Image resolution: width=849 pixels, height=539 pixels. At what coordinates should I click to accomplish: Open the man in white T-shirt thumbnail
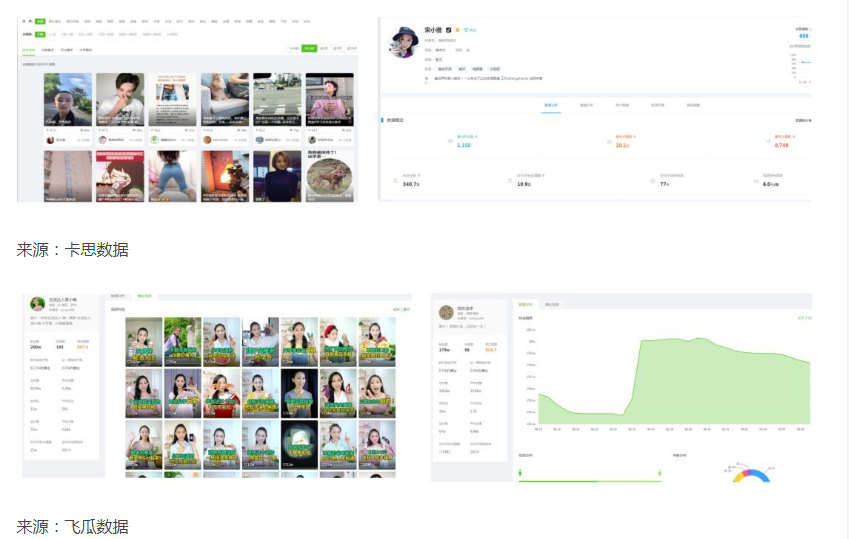[120, 100]
